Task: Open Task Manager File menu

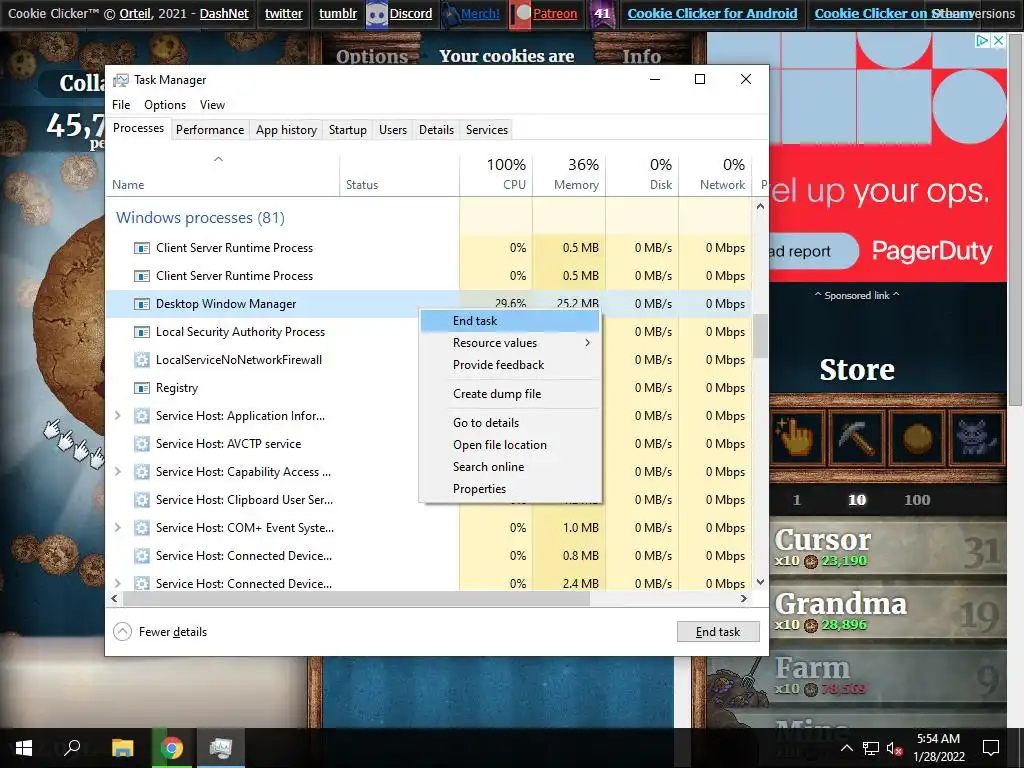Action: click(121, 105)
